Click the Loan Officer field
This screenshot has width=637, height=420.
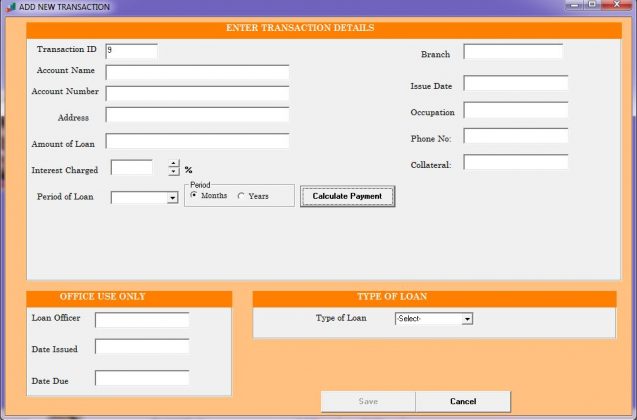tap(142, 320)
